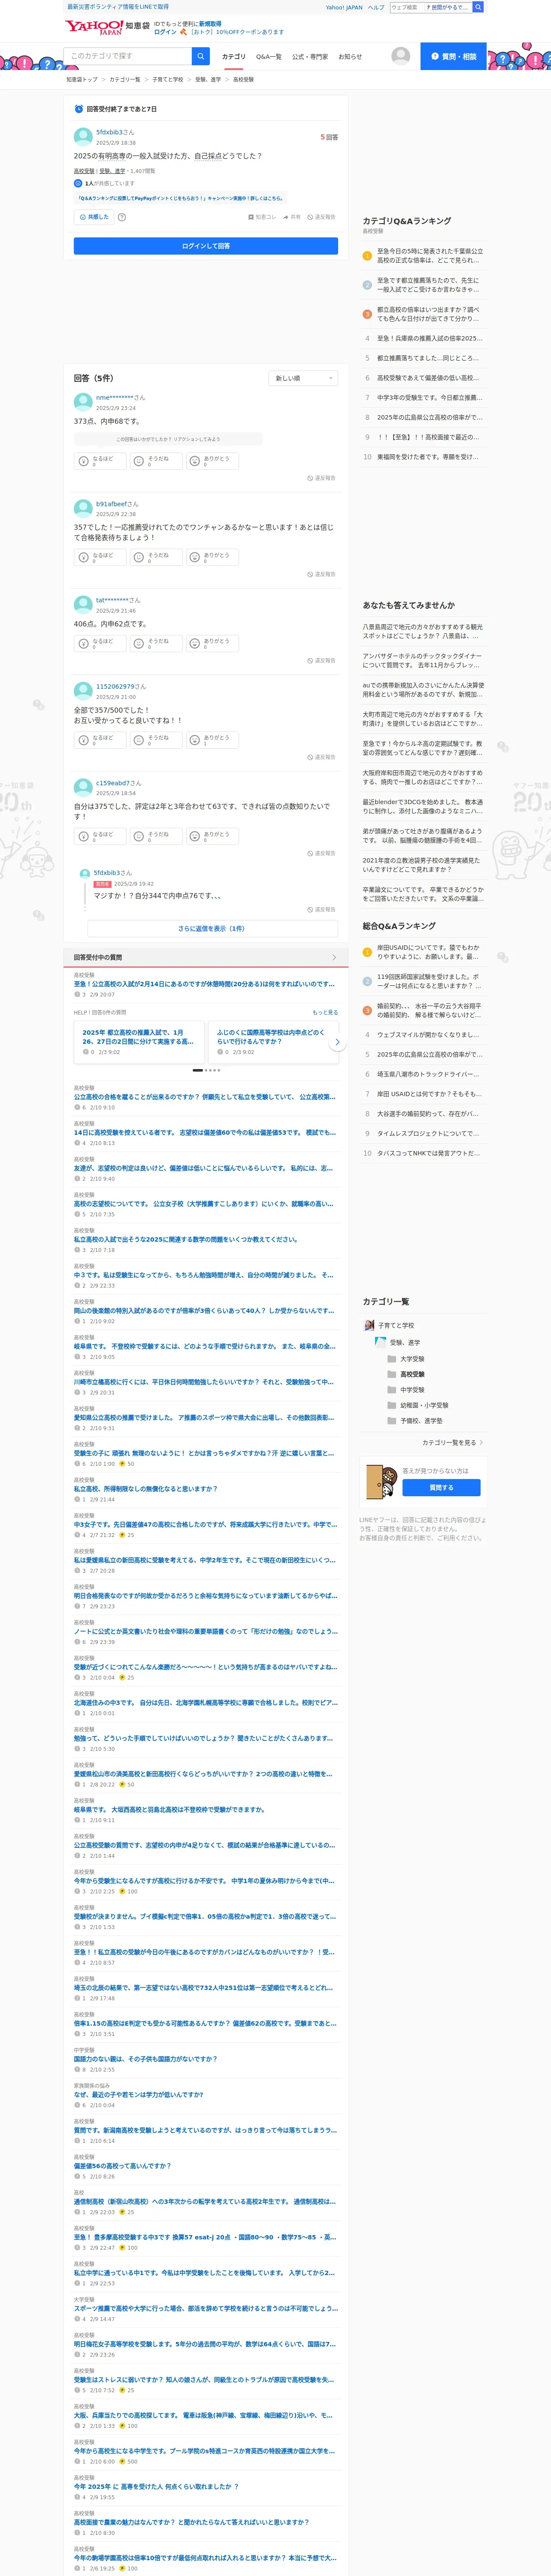The image size is (551, 2576).
Task: Click ログインして回答 button
Action: (206, 246)
